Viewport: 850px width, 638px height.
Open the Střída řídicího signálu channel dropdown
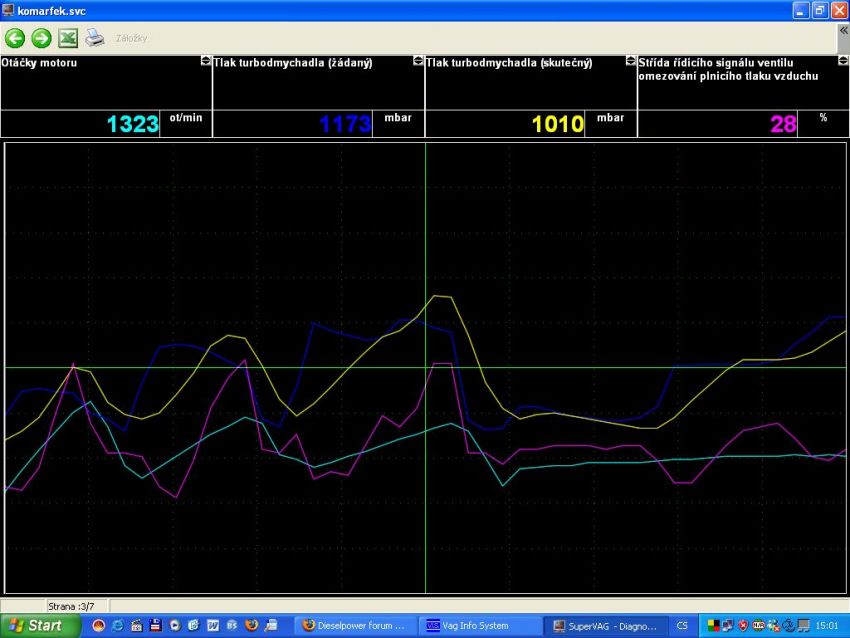pyautogui.click(x=843, y=61)
